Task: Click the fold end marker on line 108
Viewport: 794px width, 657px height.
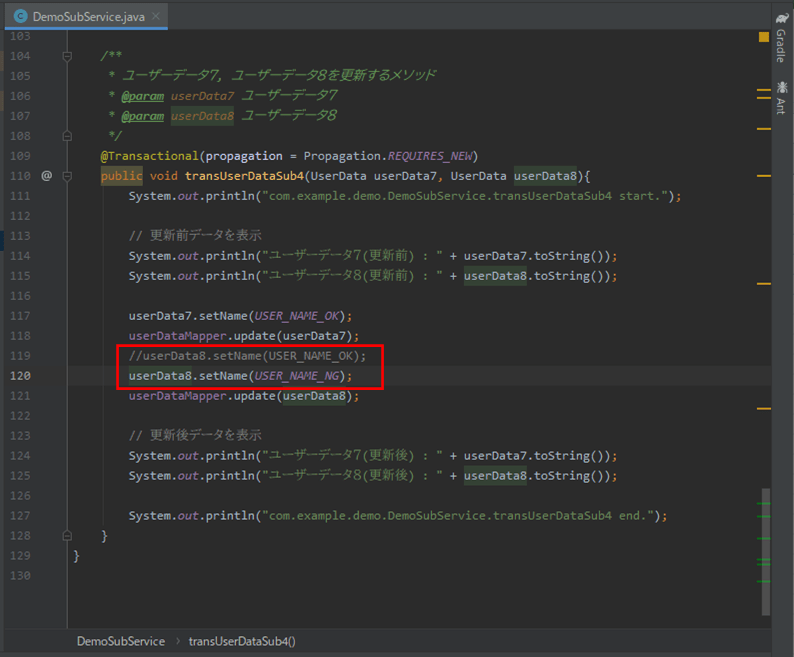Action: 68,136
